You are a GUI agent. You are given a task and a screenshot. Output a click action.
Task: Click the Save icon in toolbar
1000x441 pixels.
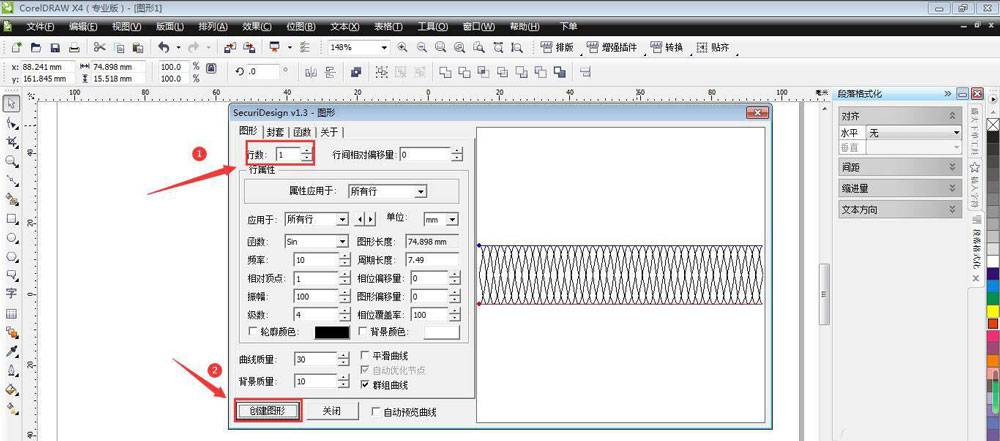pos(54,47)
